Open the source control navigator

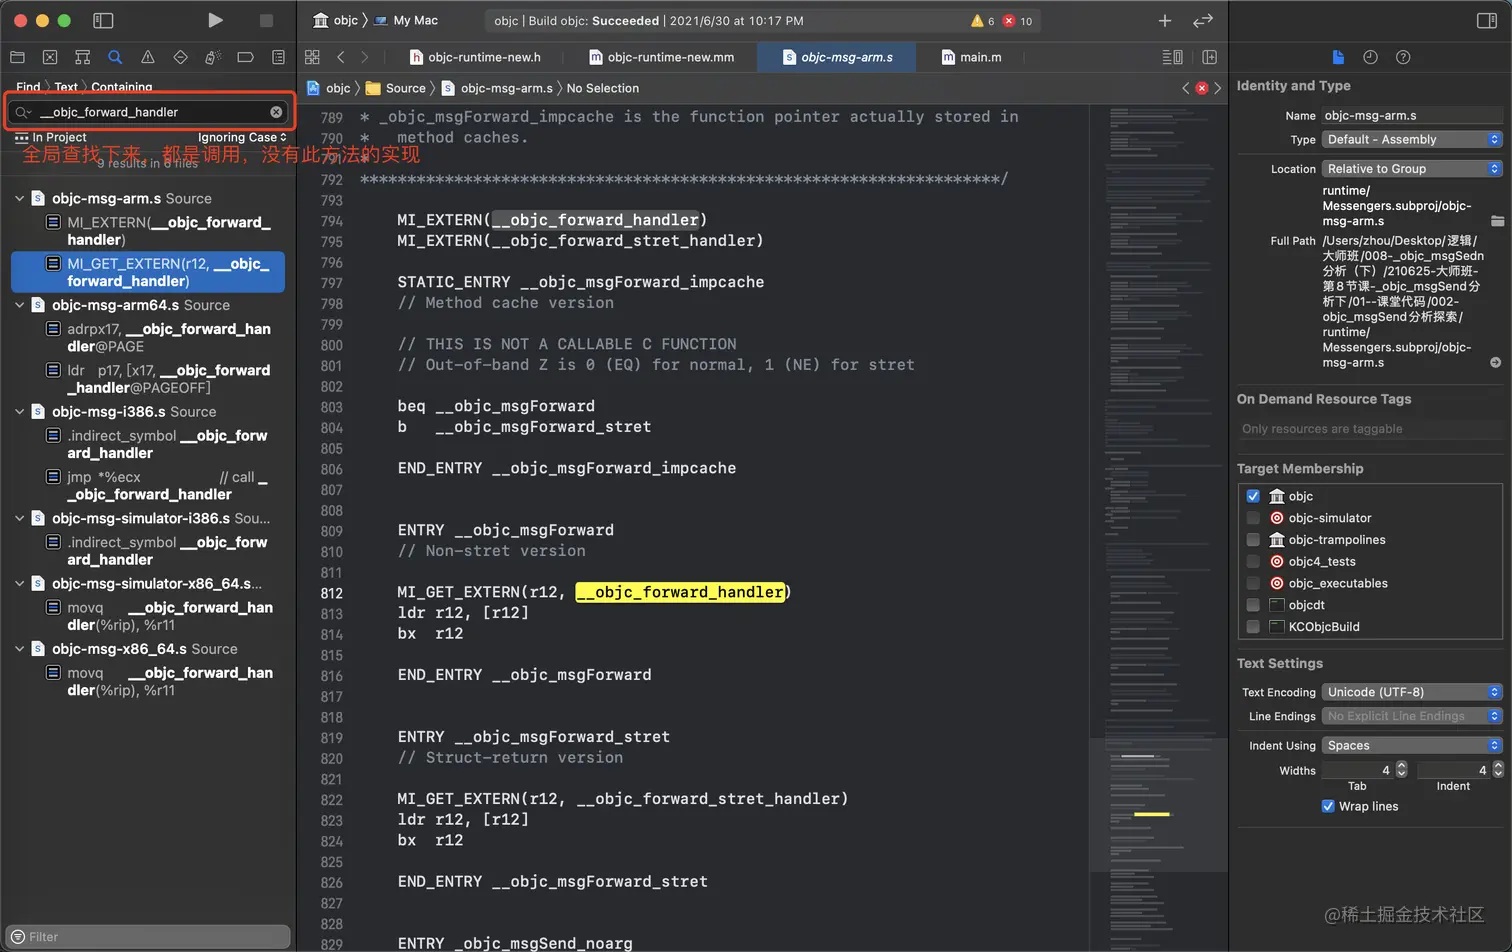click(x=50, y=57)
